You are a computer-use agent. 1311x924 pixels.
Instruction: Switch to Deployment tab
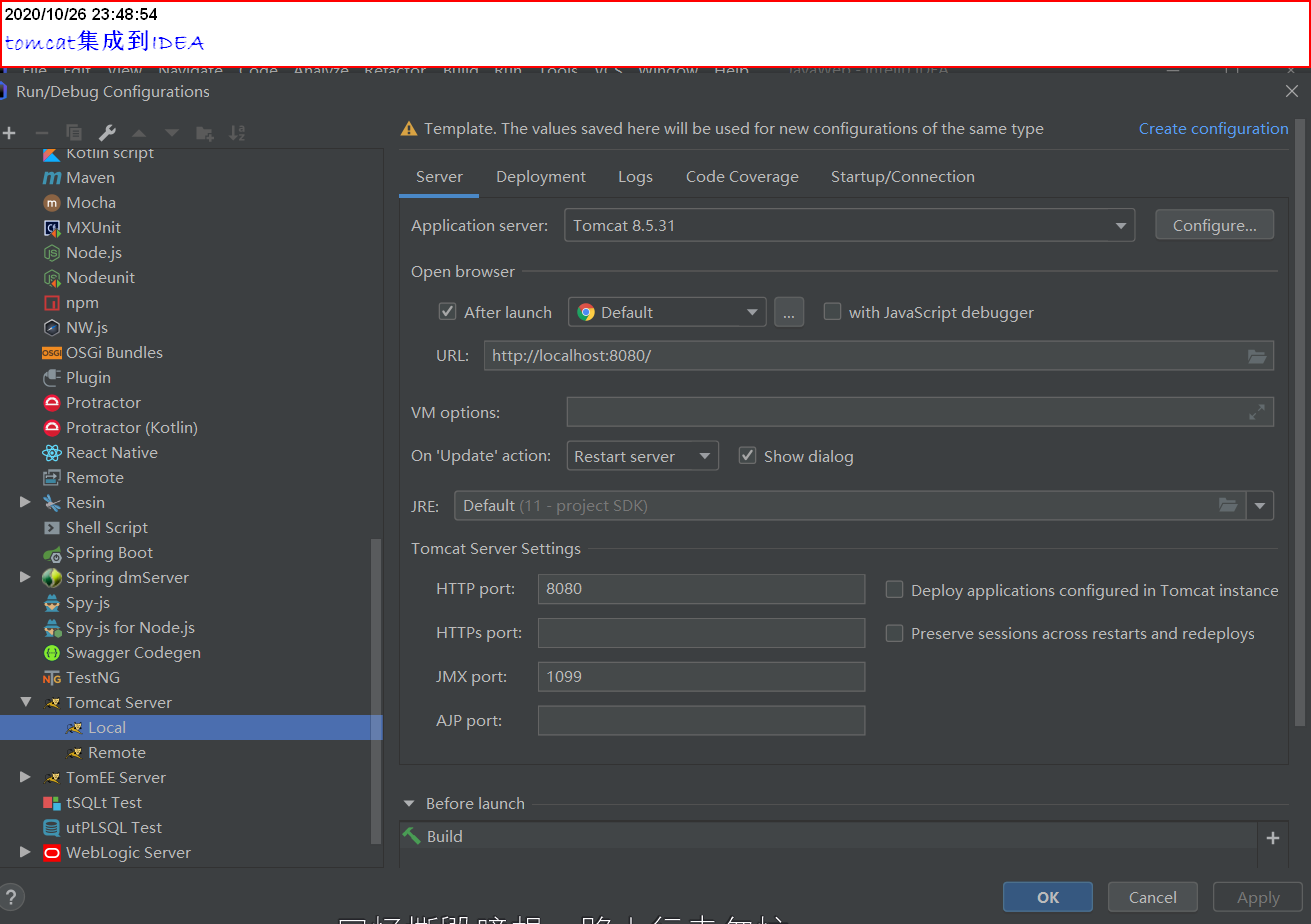pos(541,177)
